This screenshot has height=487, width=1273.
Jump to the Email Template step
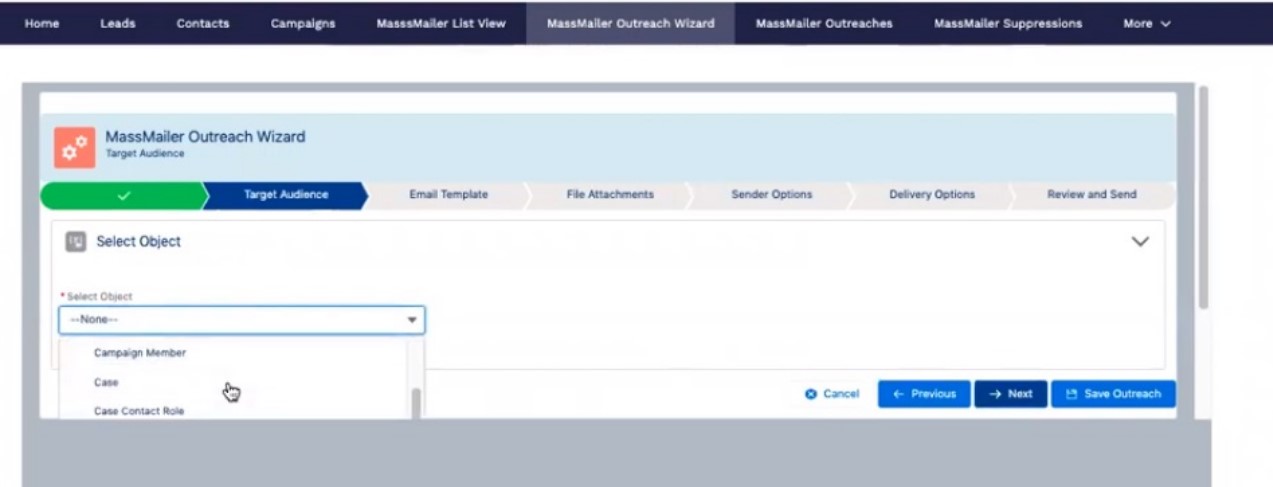pos(449,195)
